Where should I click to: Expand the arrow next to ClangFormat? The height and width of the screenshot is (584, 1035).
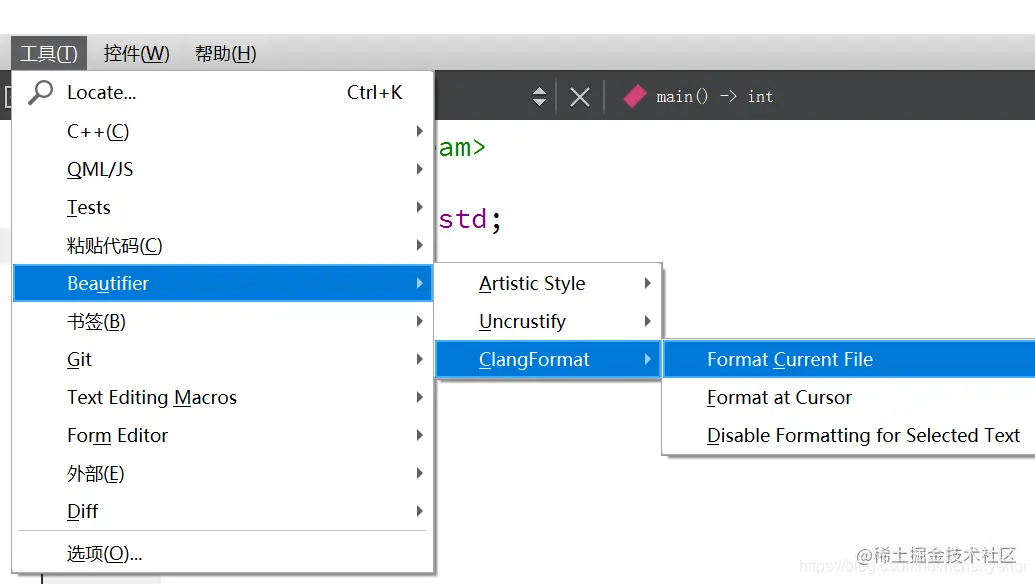tap(648, 360)
